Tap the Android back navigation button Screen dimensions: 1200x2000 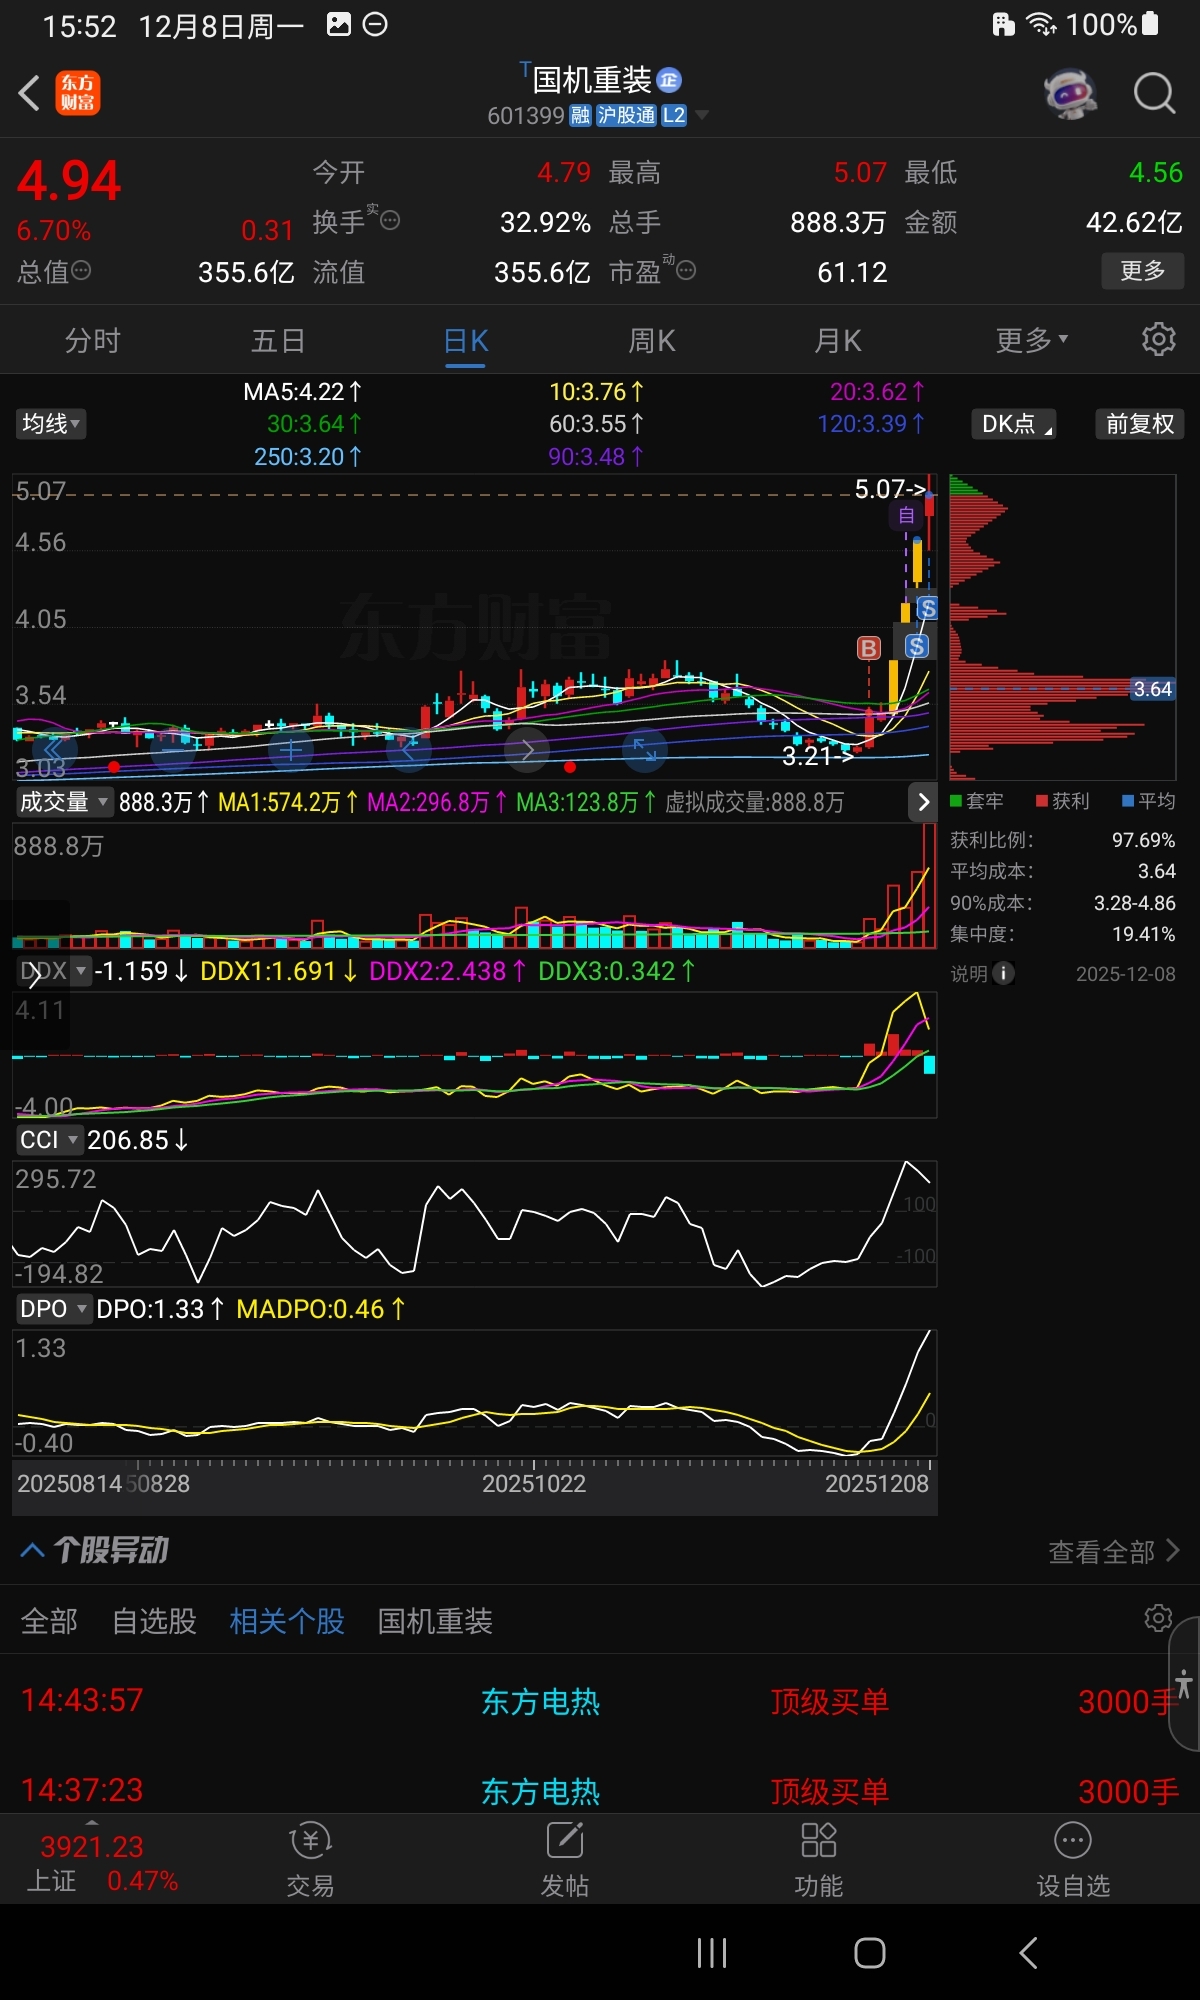(x=1028, y=1952)
